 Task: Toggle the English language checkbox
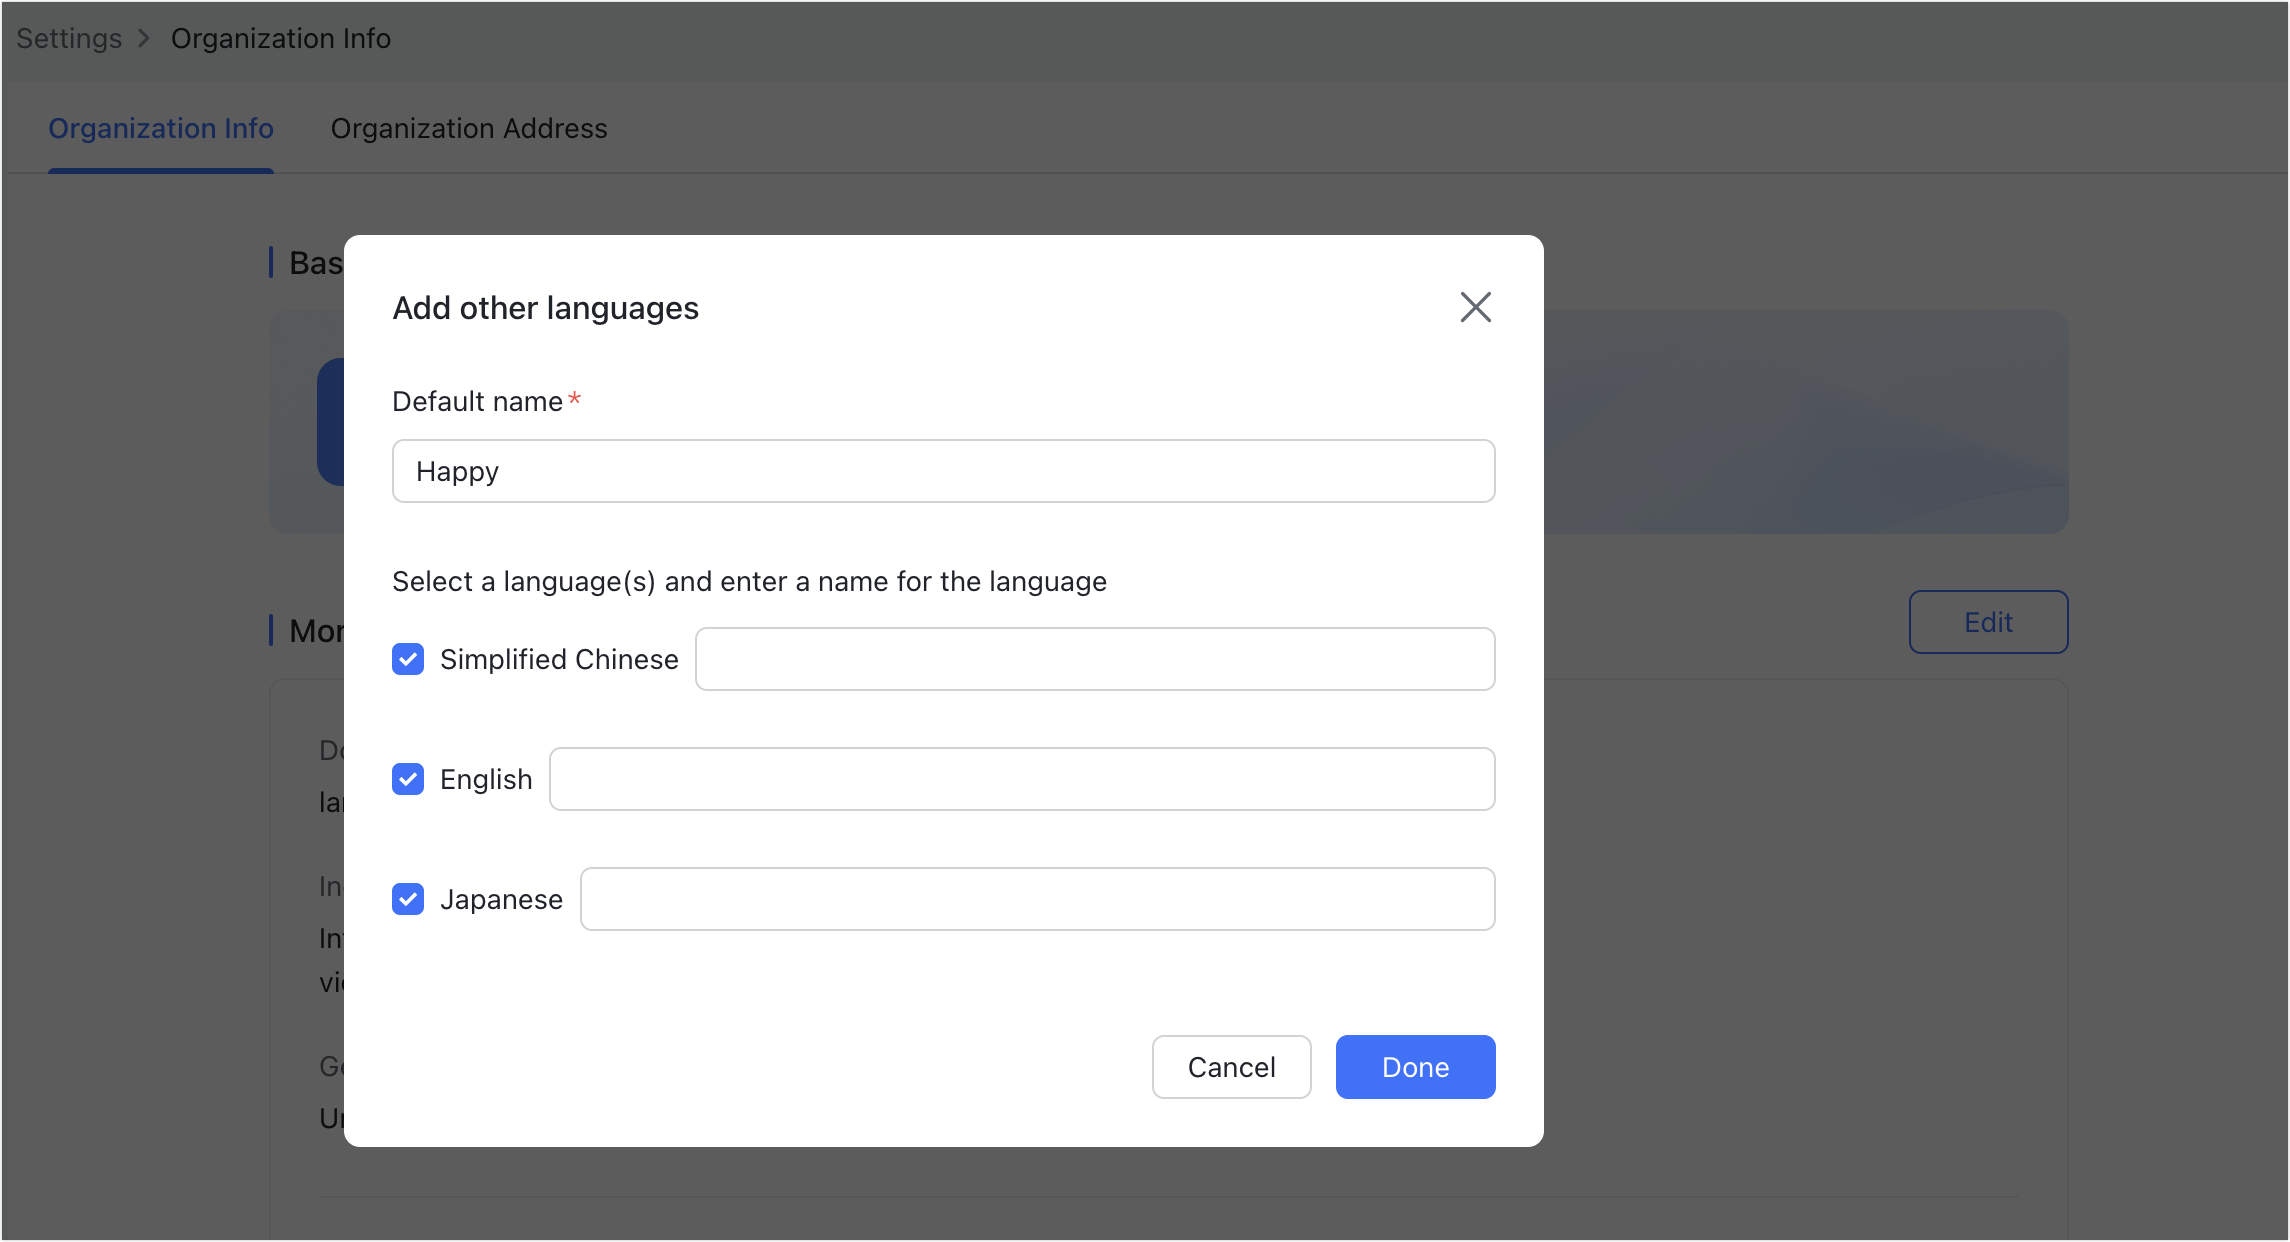pyautogui.click(x=408, y=780)
